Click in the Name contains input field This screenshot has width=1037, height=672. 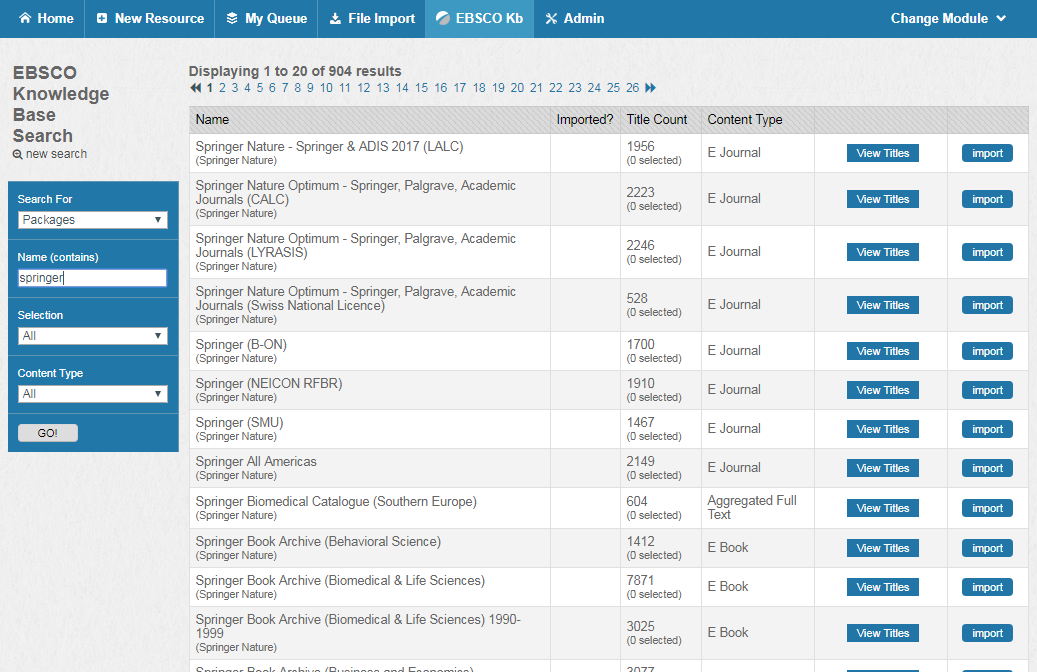(x=92, y=278)
